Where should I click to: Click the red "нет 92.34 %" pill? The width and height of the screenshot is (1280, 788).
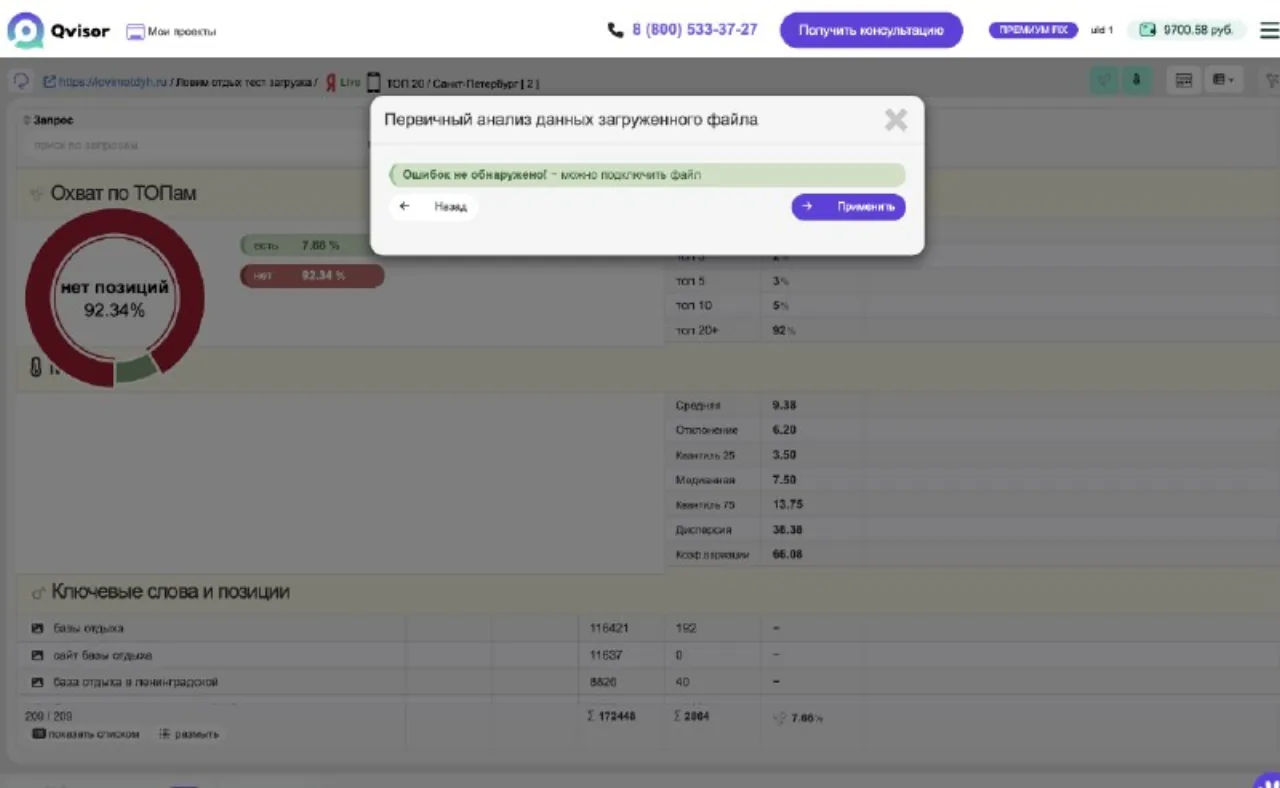312,276
